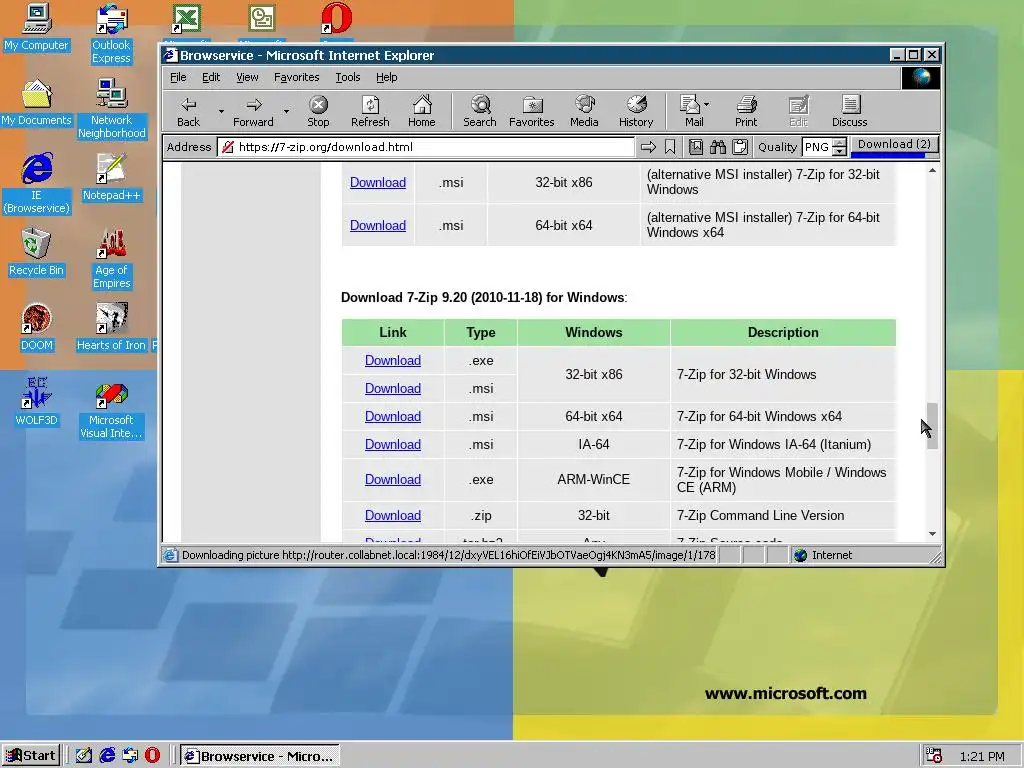Open the View menu

point(247,77)
